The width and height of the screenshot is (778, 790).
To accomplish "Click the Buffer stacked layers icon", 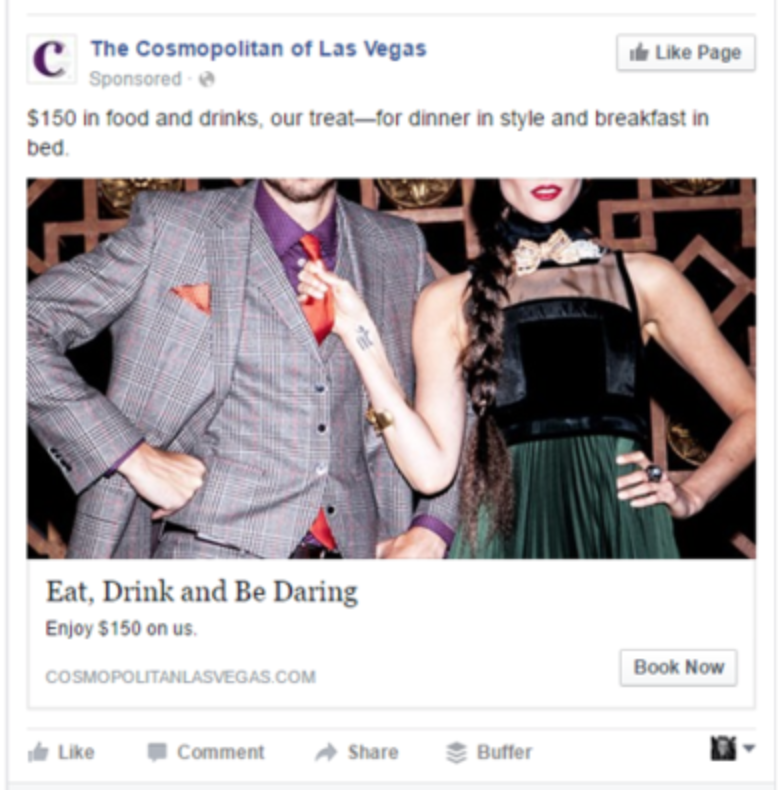I will [x=457, y=753].
